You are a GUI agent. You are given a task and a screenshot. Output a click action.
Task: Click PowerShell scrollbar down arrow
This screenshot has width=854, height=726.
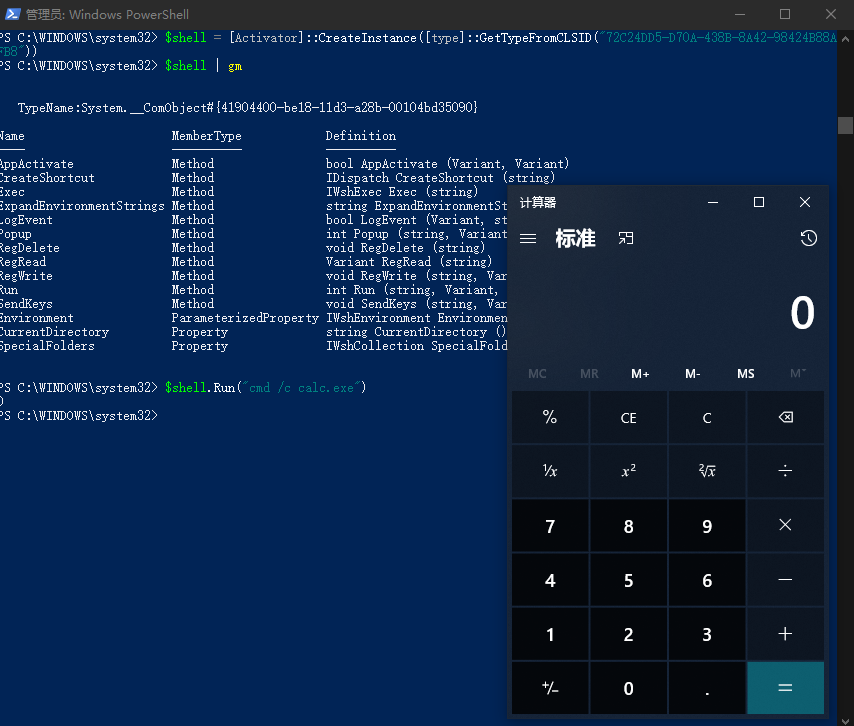click(x=845, y=721)
